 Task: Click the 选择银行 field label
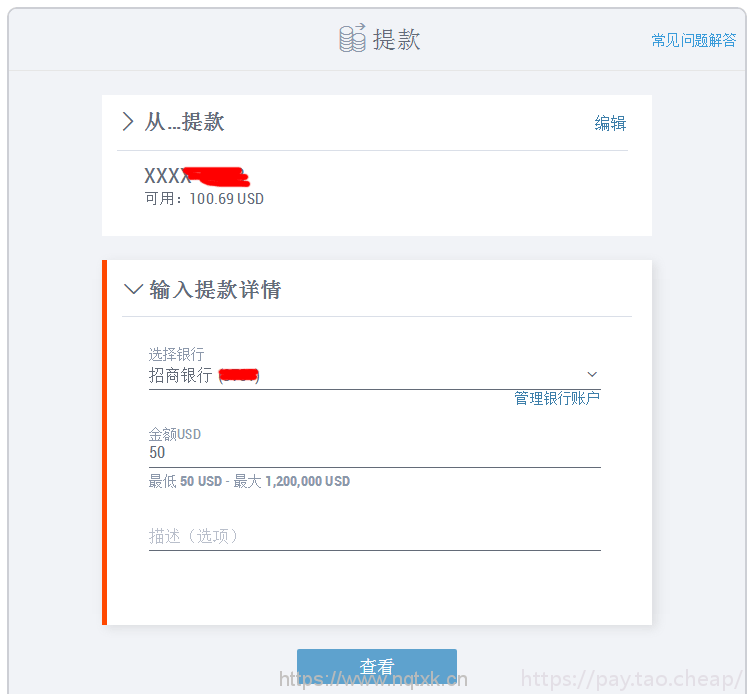coord(176,354)
